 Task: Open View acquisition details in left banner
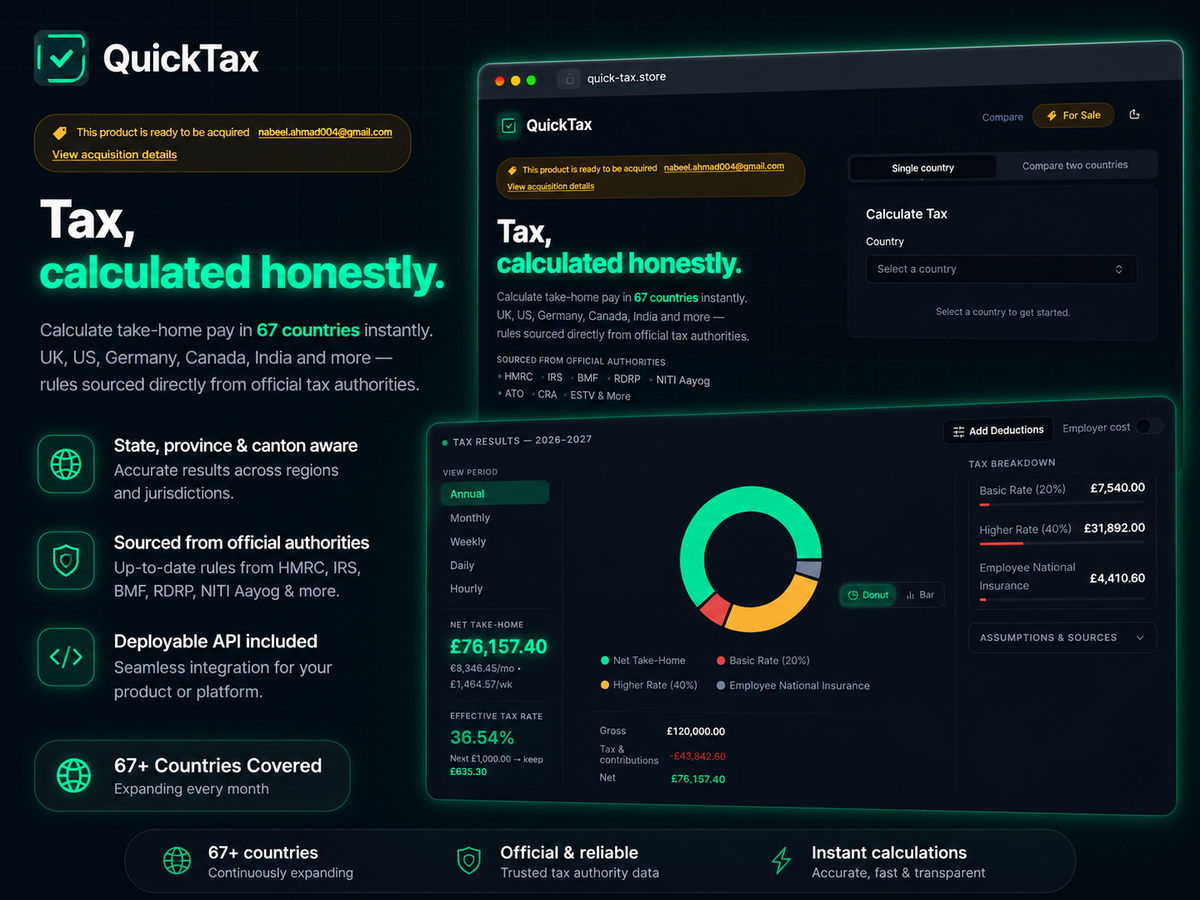(x=114, y=155)
